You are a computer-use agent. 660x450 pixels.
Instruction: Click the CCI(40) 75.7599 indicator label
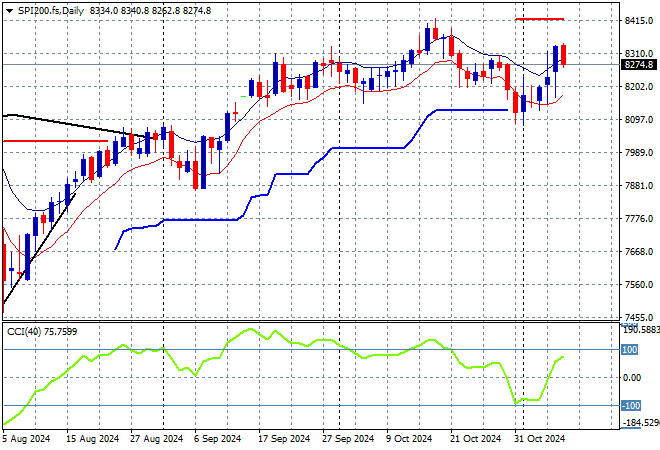42,332
